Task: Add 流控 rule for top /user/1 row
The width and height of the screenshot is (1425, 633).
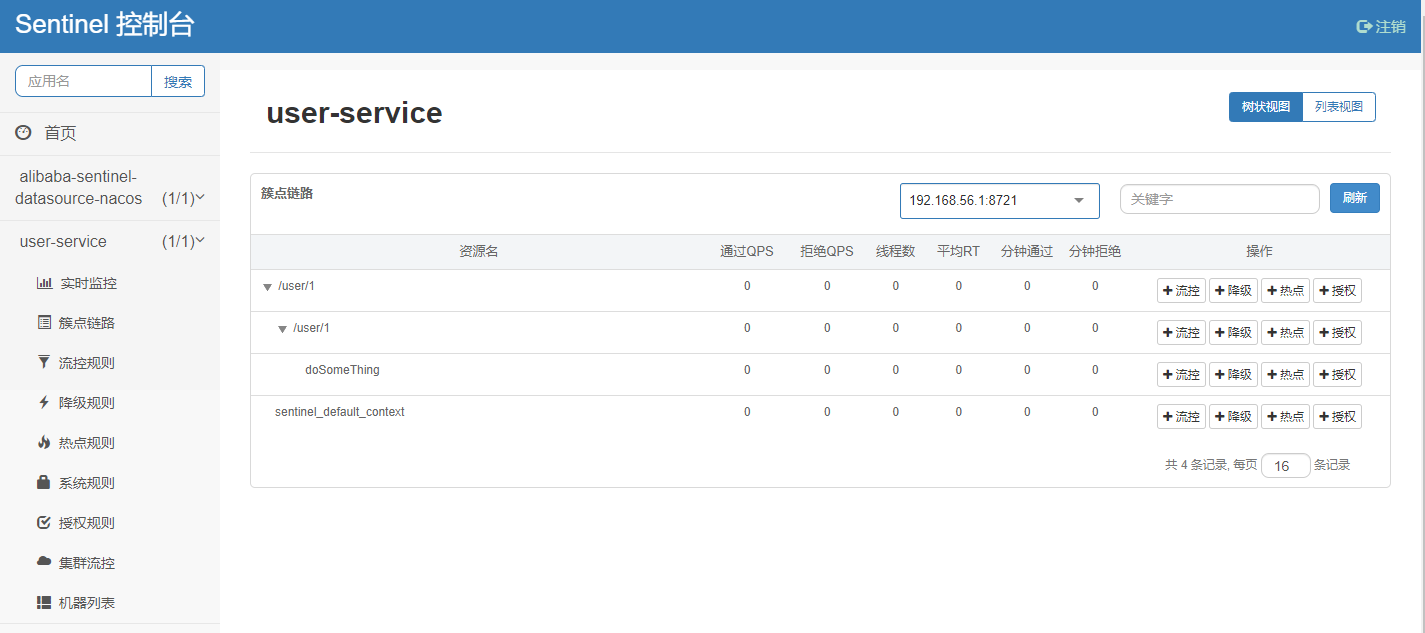Action: point(1181,290)
